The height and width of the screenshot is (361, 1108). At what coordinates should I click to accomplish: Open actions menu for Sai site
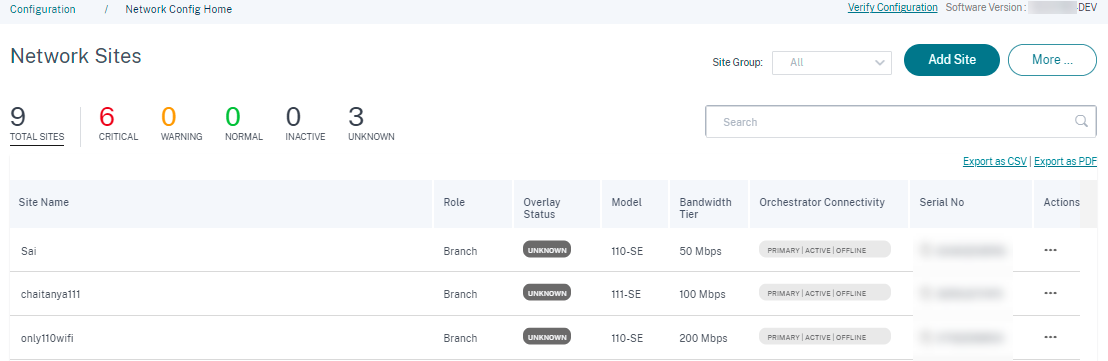point(1050,250)
